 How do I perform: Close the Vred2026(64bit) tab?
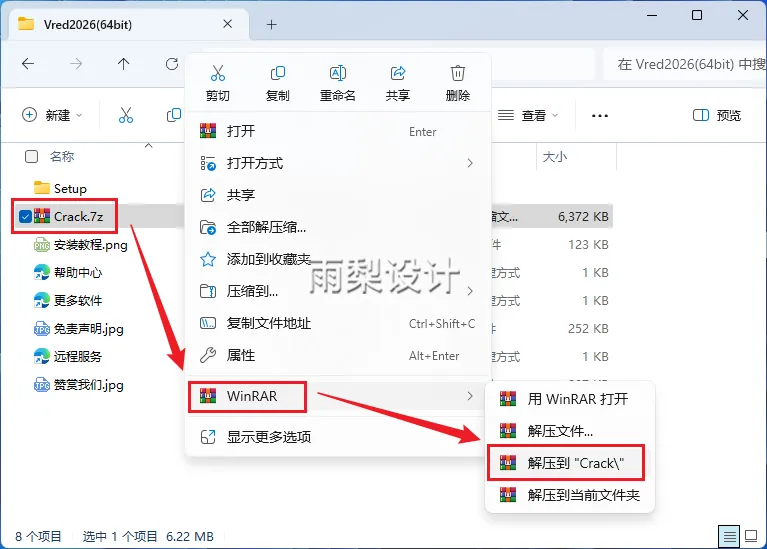[x=227, y=24]
